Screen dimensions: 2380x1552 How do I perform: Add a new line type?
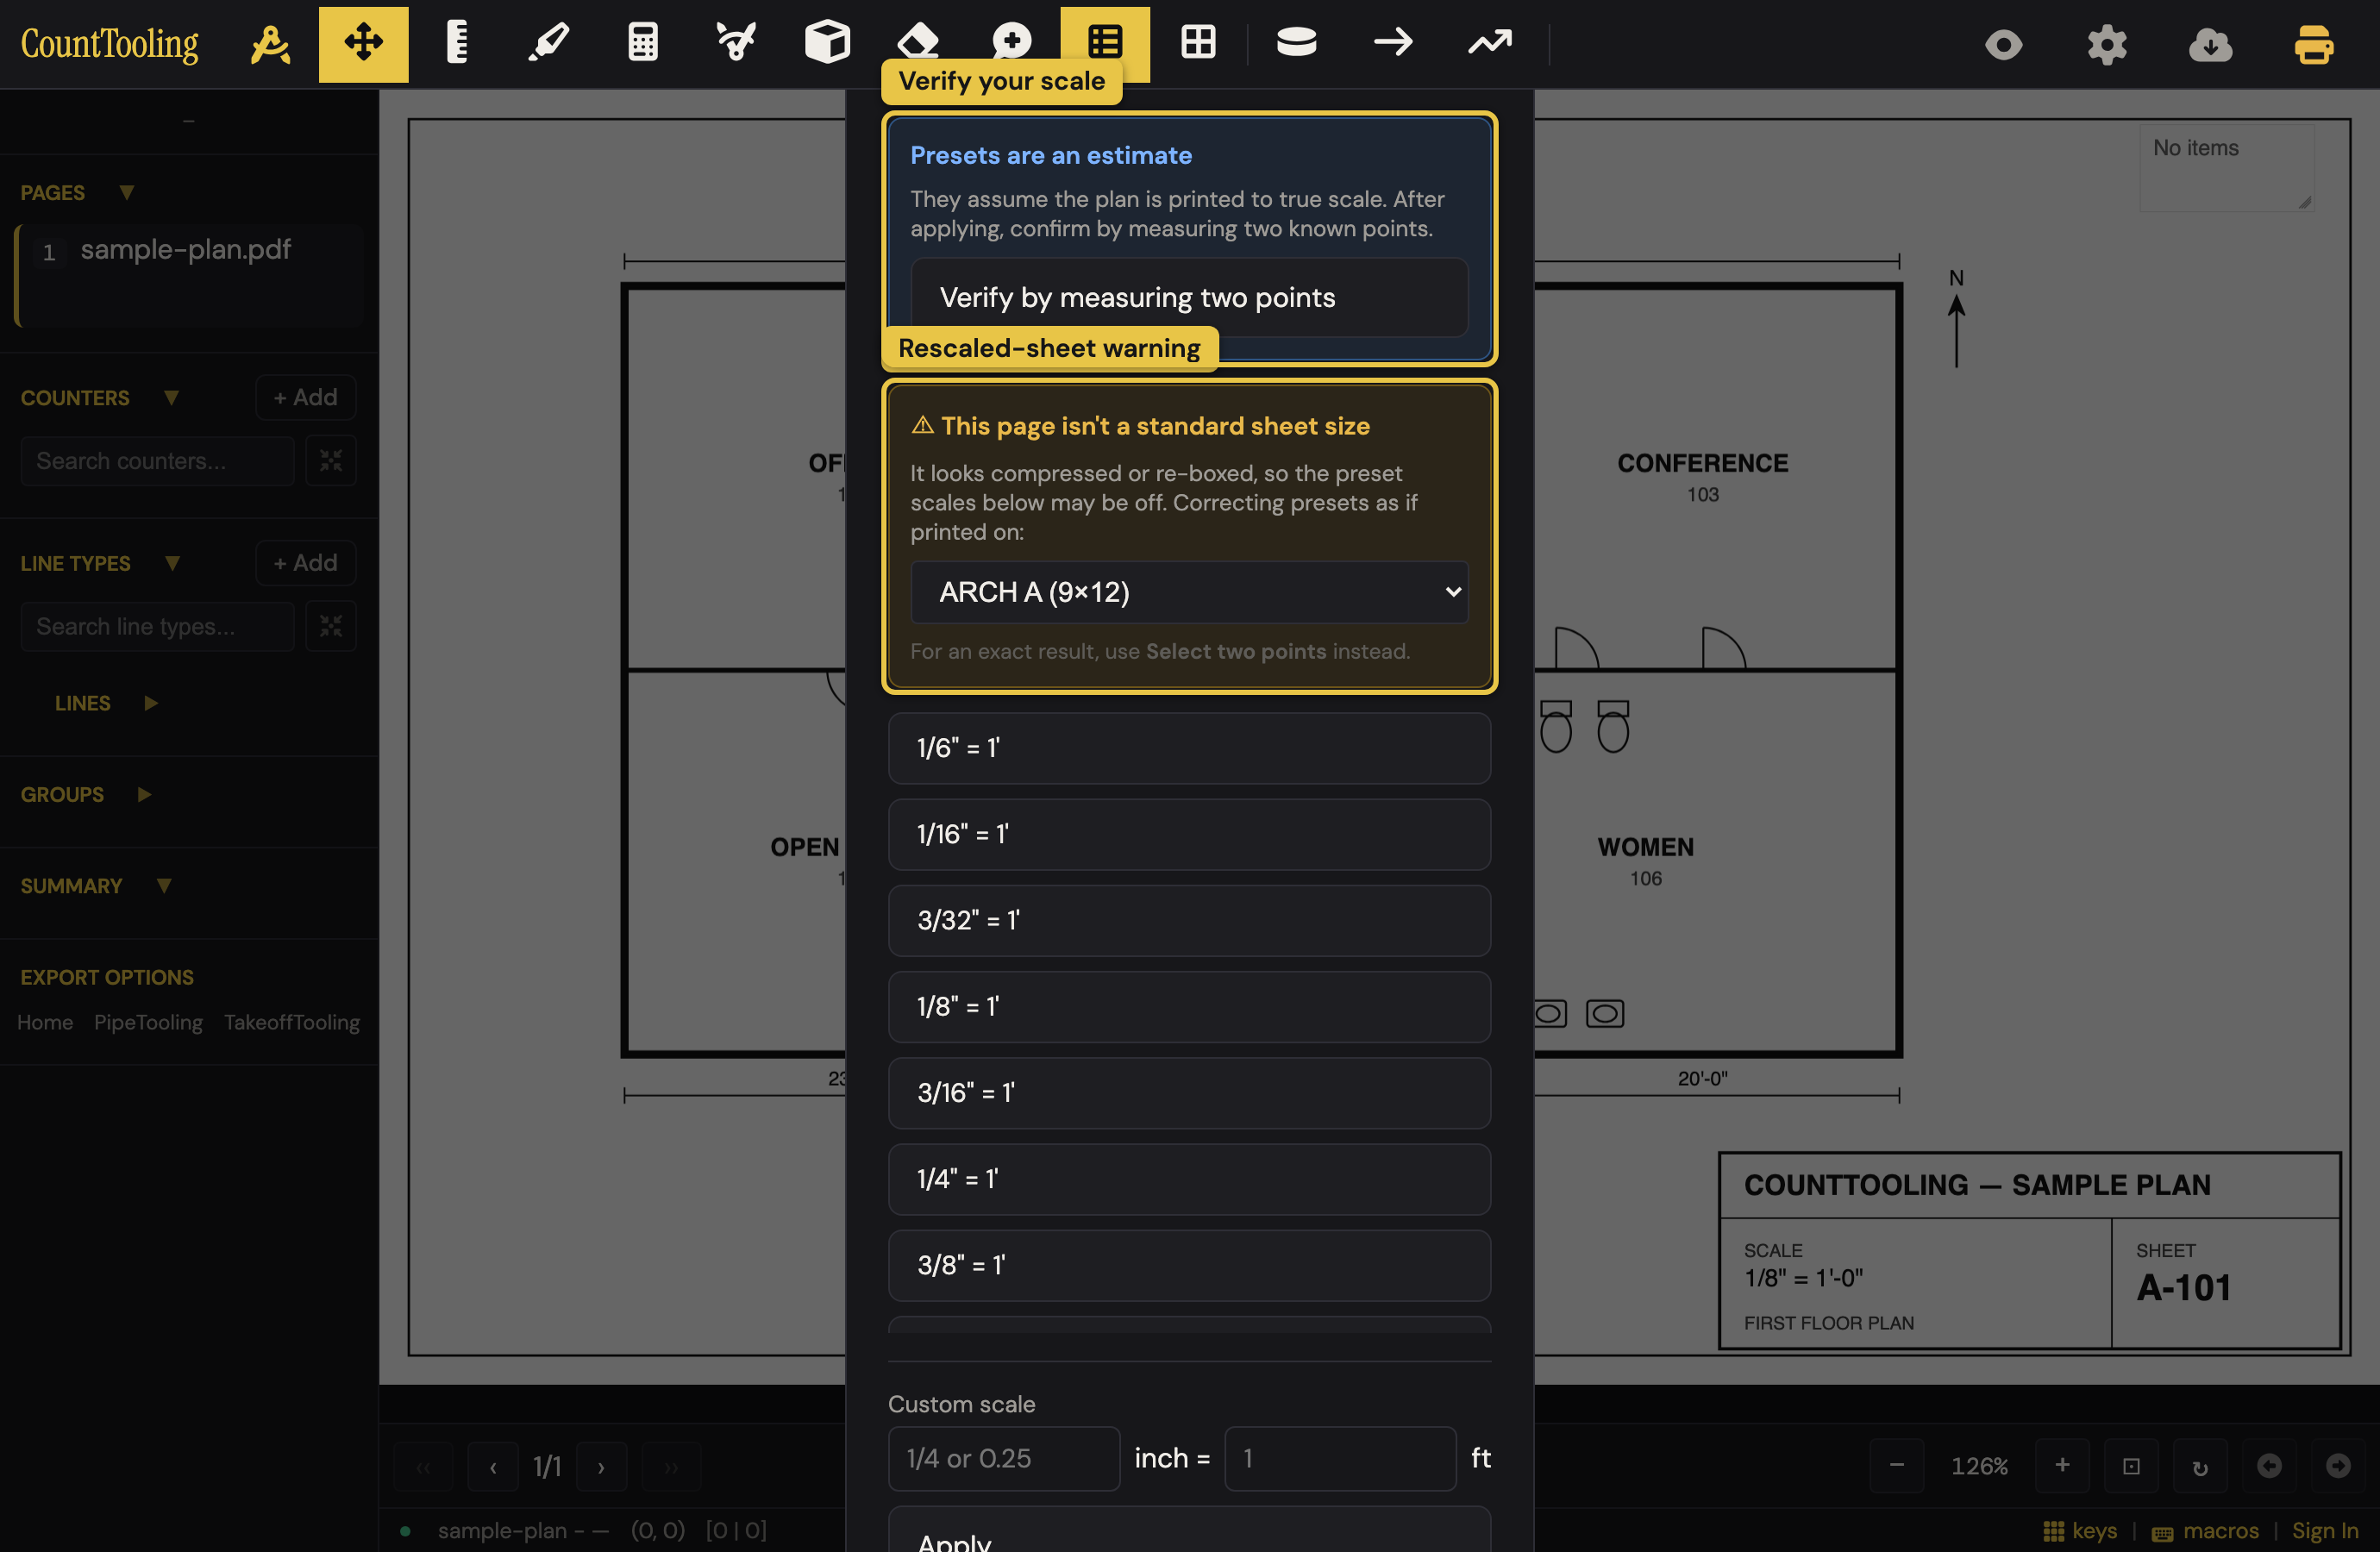pyautogui.click(x=305, y=563)
